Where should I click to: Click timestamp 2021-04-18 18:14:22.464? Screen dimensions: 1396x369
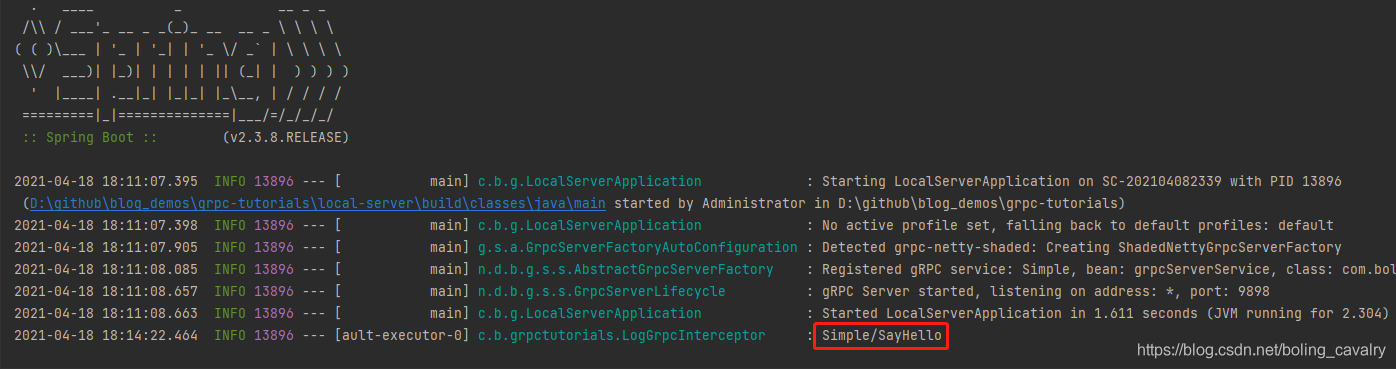tap(106, 335)
